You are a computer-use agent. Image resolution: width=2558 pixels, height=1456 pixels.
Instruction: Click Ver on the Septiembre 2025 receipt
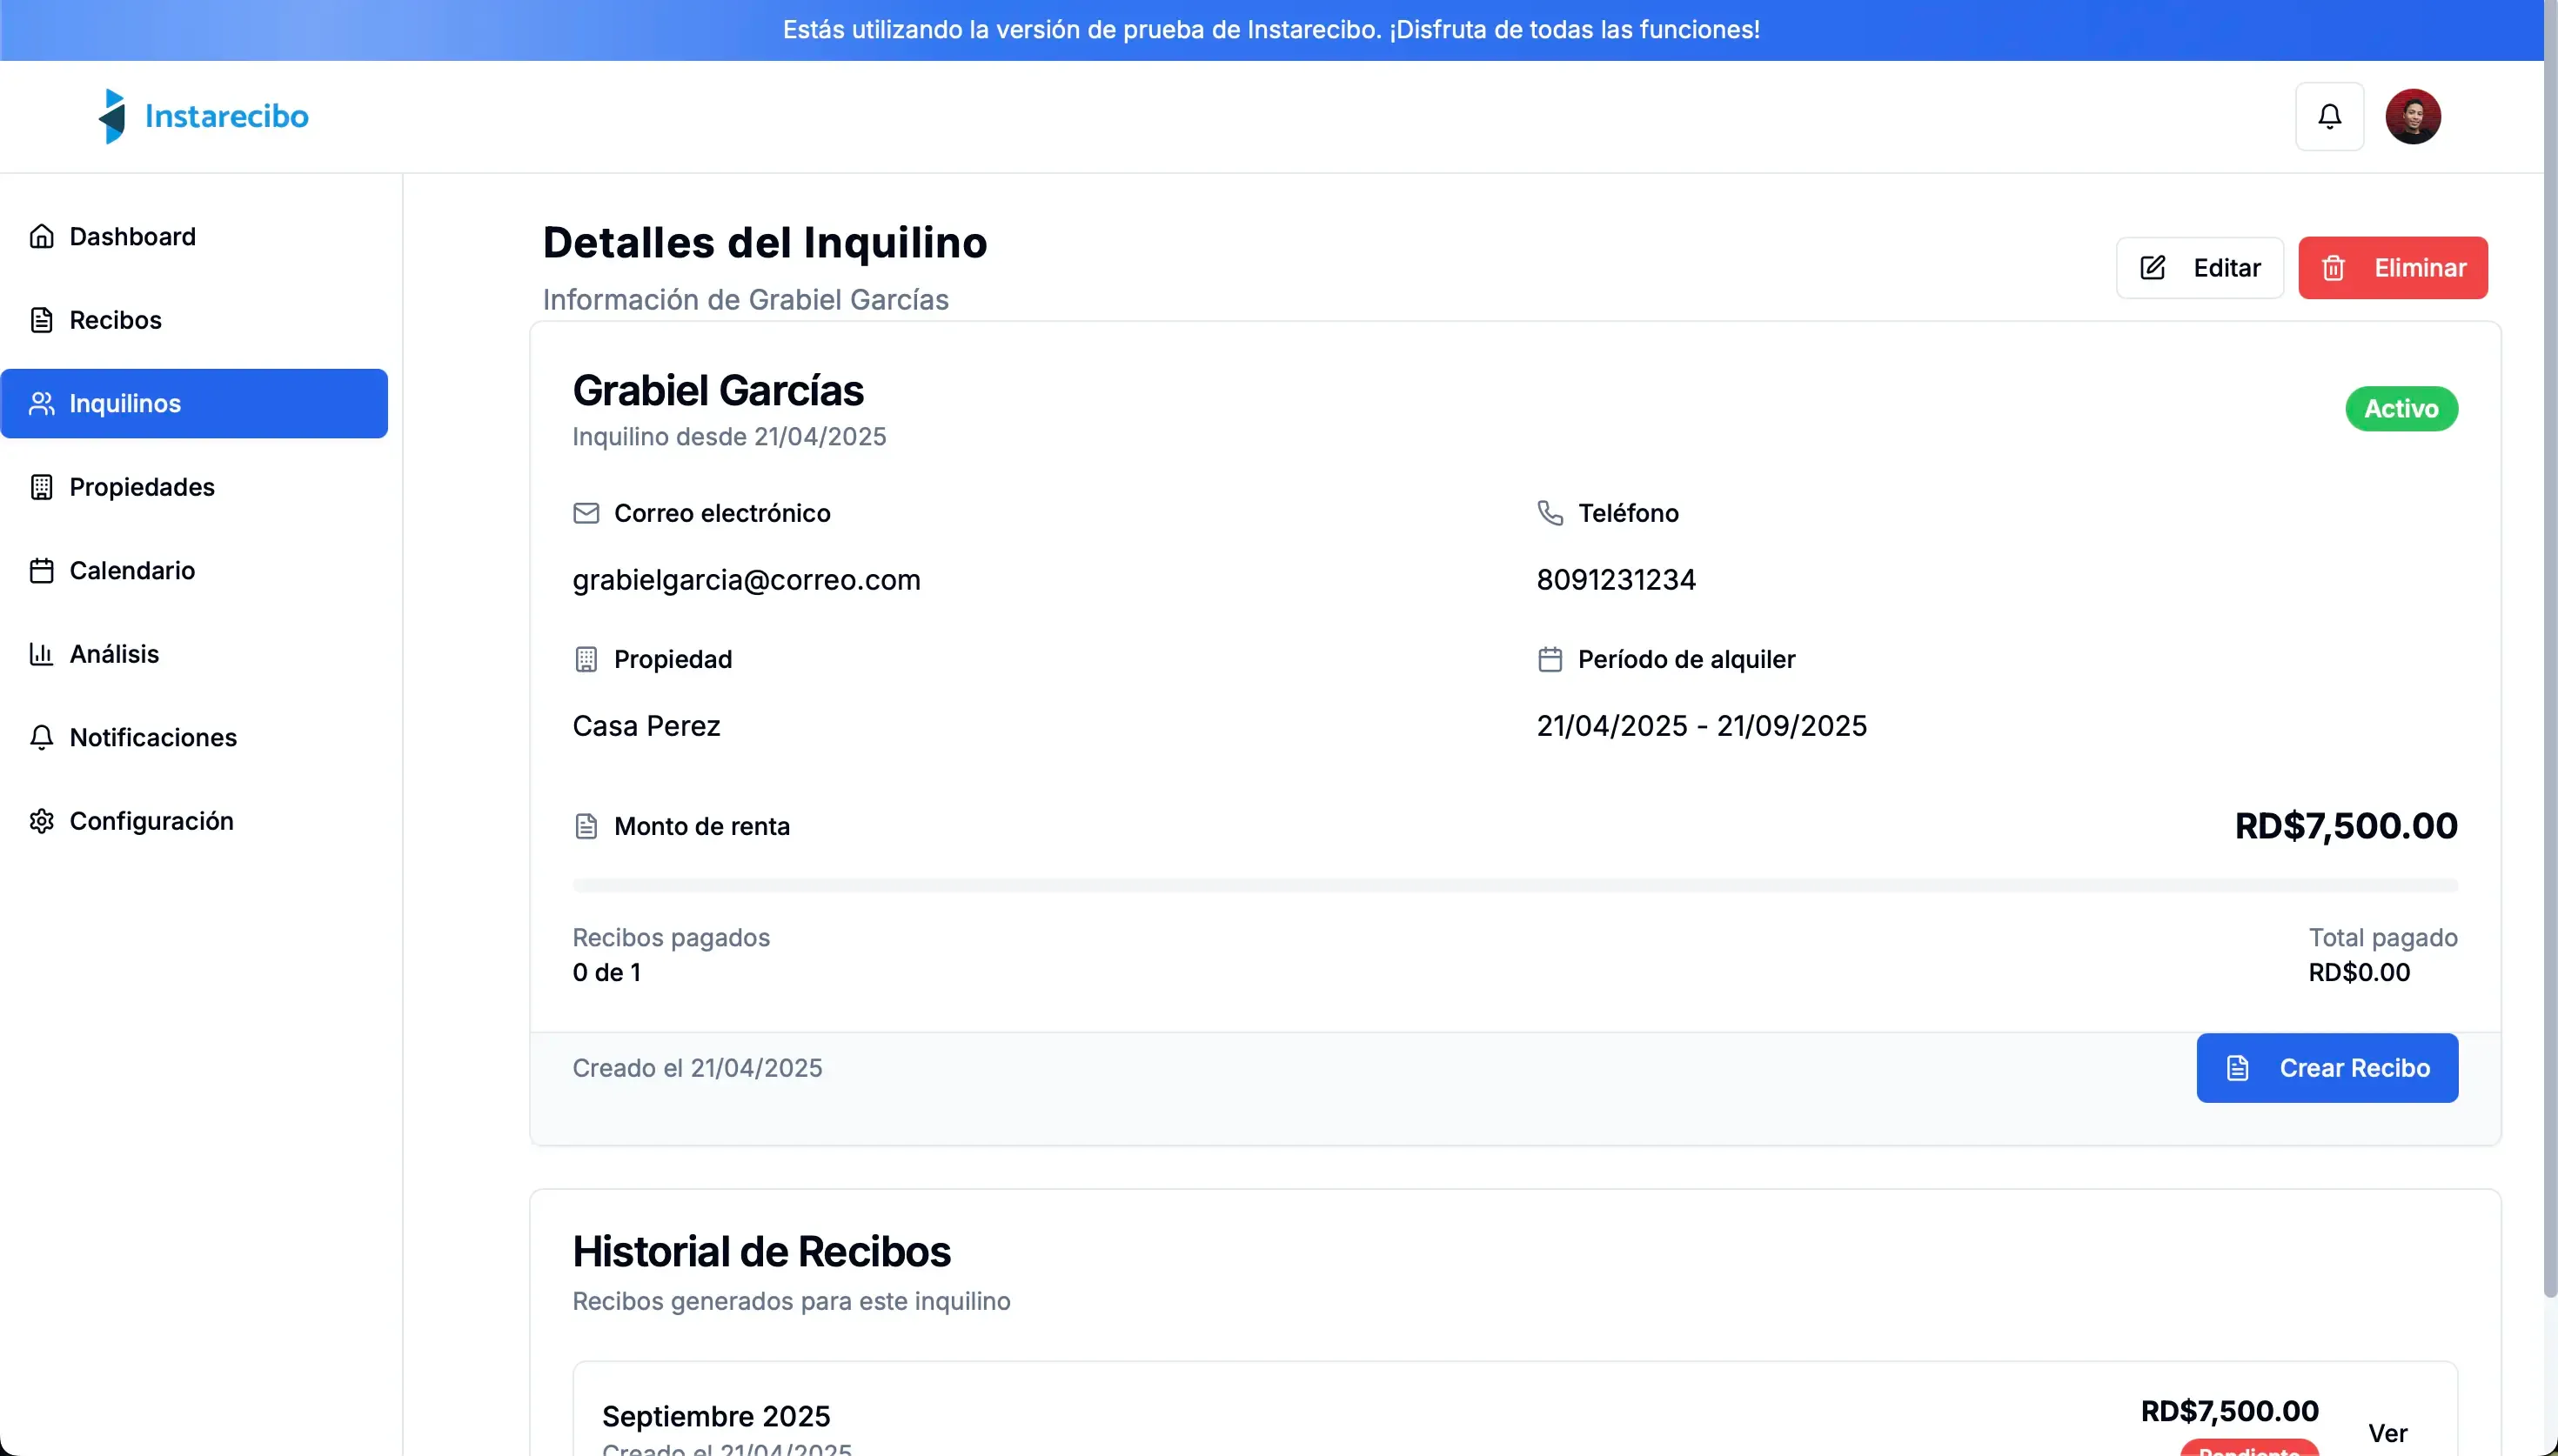pyautogui.click(x=2387, y=1433)
